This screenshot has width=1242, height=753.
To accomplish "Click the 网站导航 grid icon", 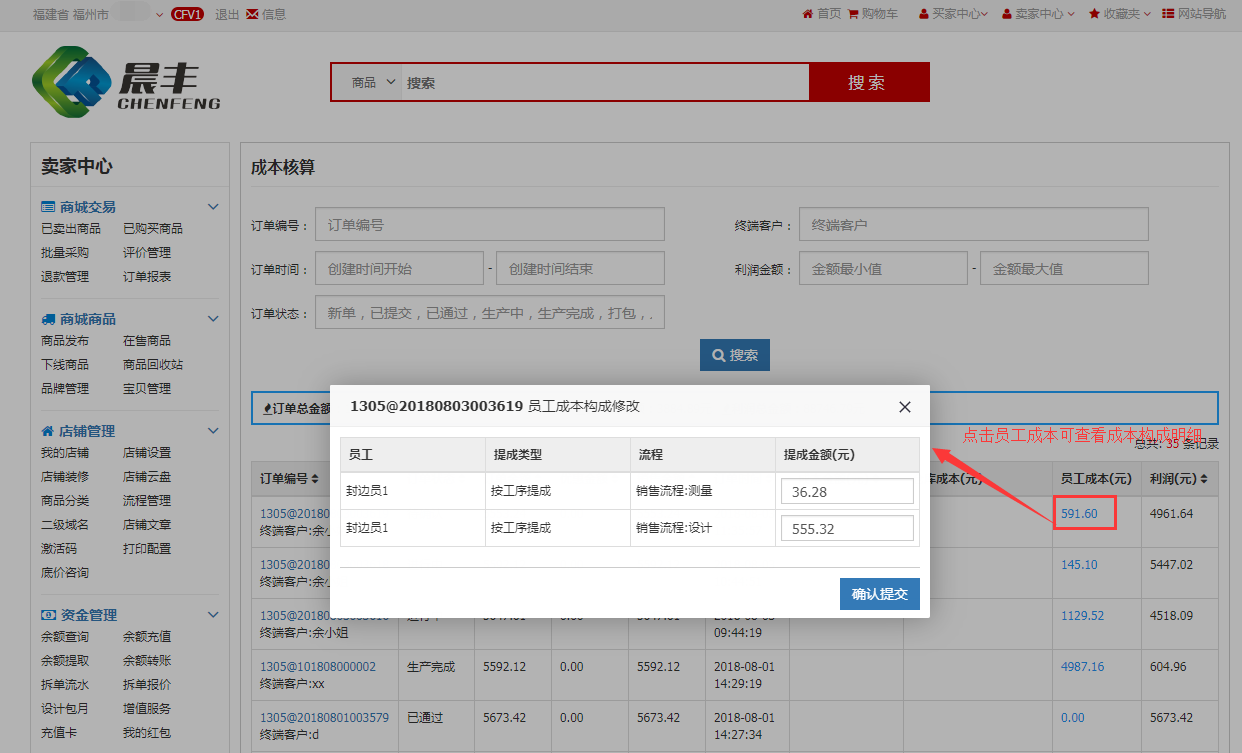I will [x=1168, y=14].
